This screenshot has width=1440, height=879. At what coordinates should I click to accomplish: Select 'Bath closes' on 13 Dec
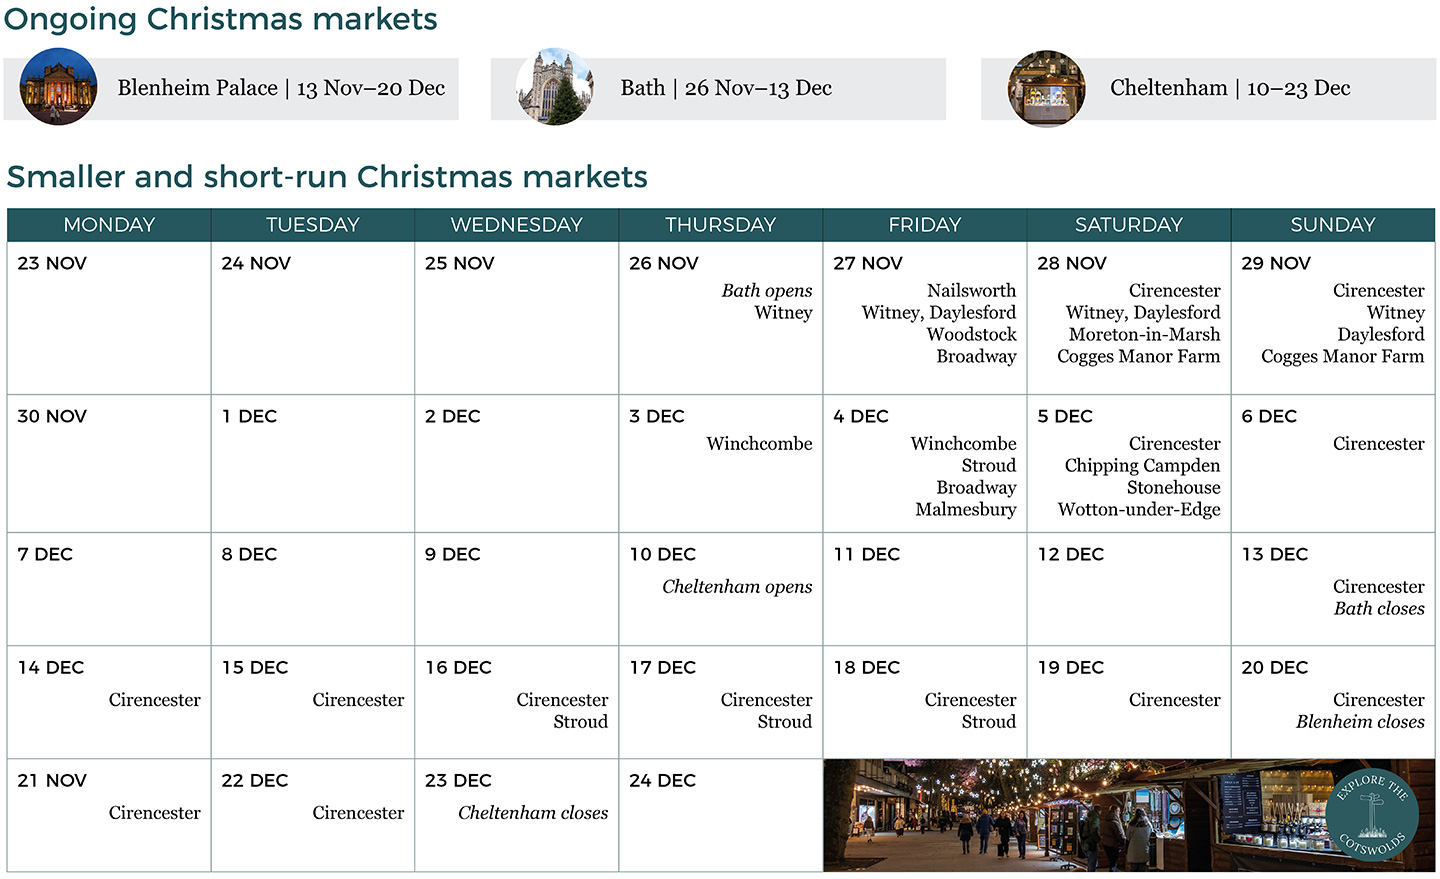tap(1379, 609)
